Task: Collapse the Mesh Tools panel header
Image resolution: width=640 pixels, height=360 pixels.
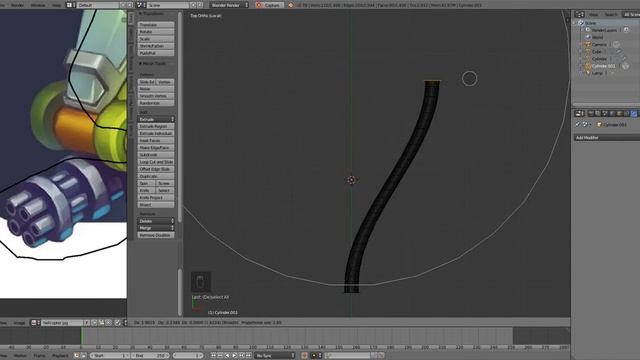Action: click(152, 64)
